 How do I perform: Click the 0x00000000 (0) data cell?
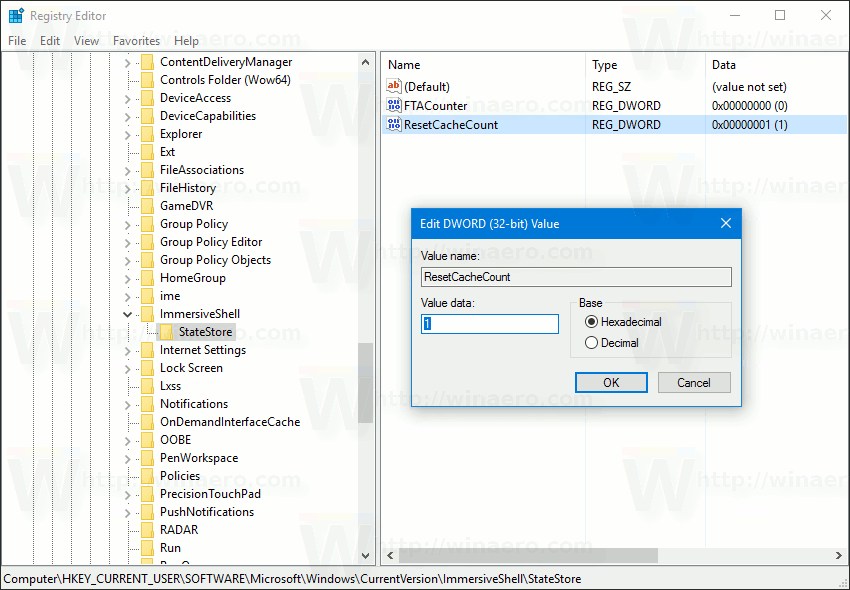[x=749, y=106]
